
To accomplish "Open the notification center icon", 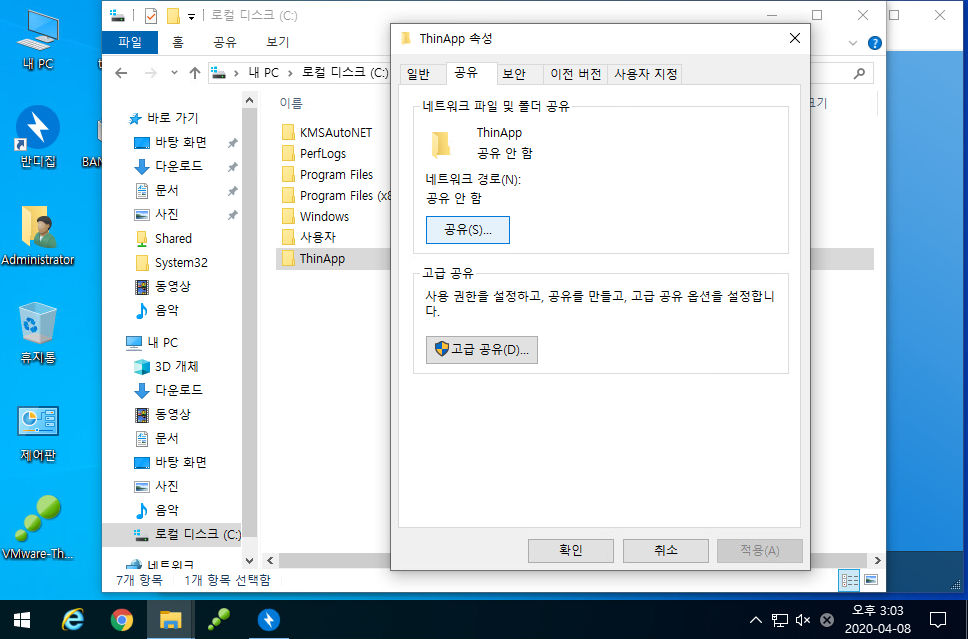I will point(938,619).
